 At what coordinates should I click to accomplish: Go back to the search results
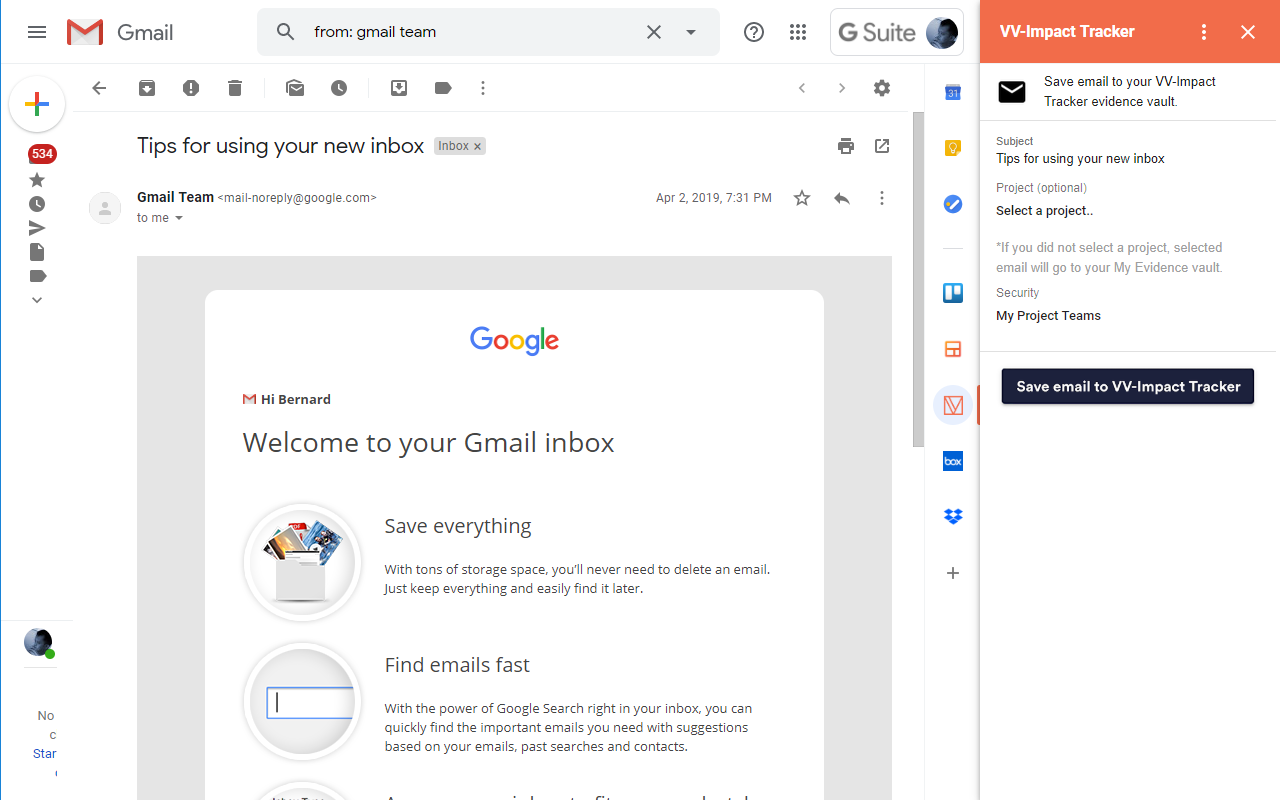click(99, 88)
